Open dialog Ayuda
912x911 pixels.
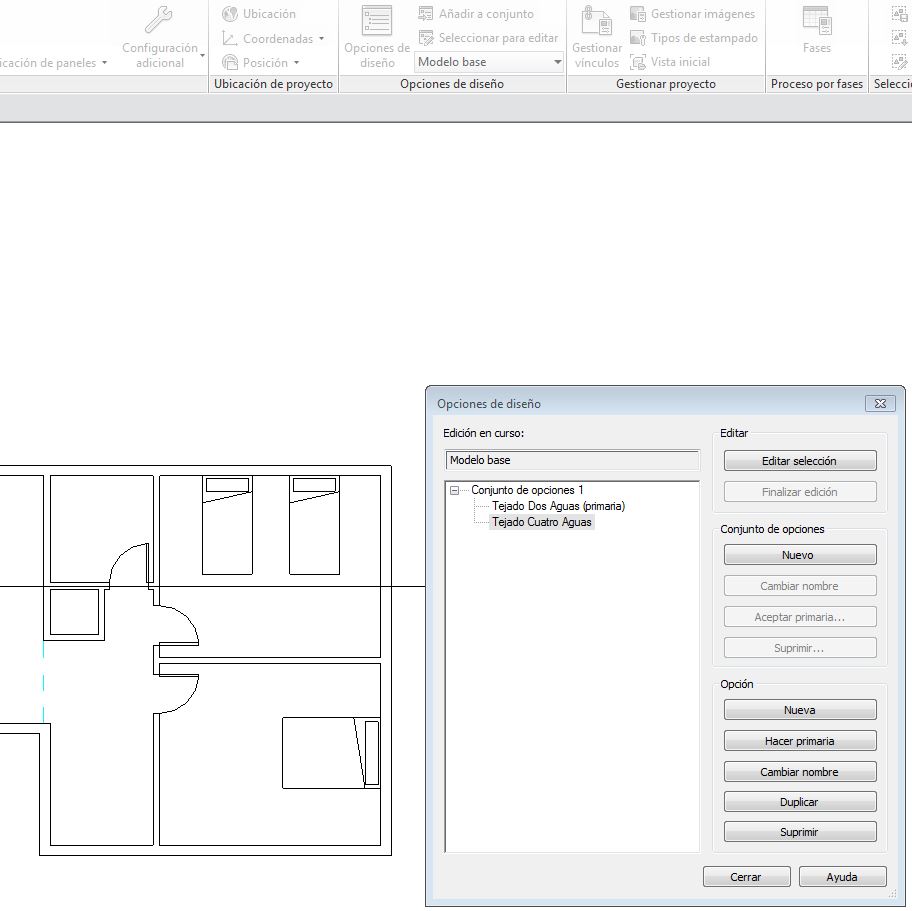842,876
